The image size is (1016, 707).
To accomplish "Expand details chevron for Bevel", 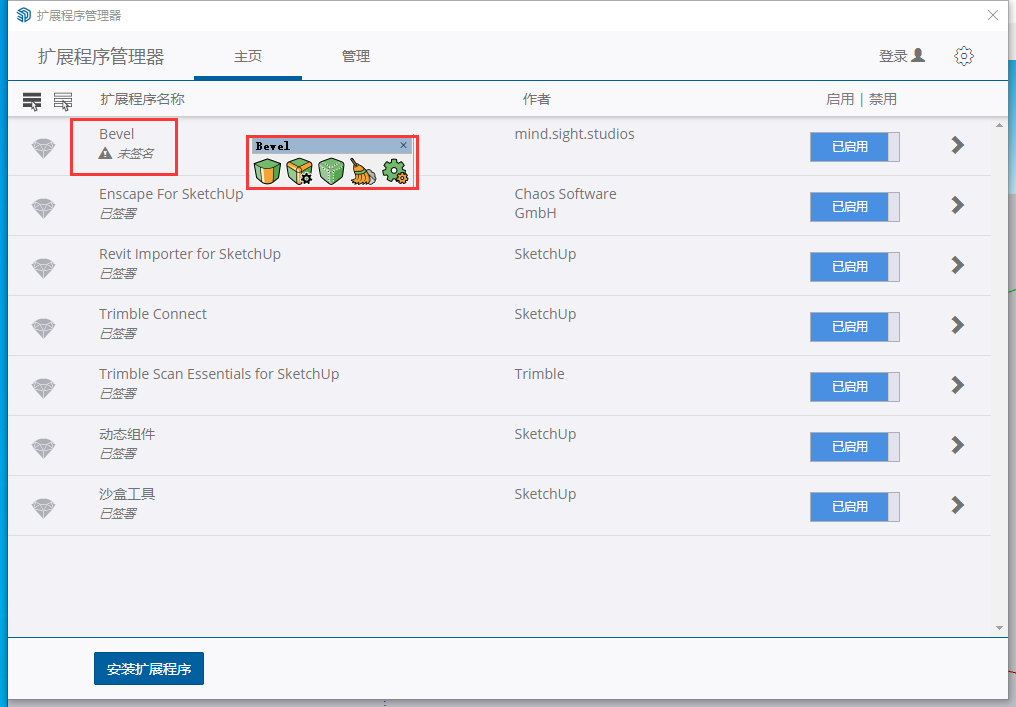I will (958, 145).
